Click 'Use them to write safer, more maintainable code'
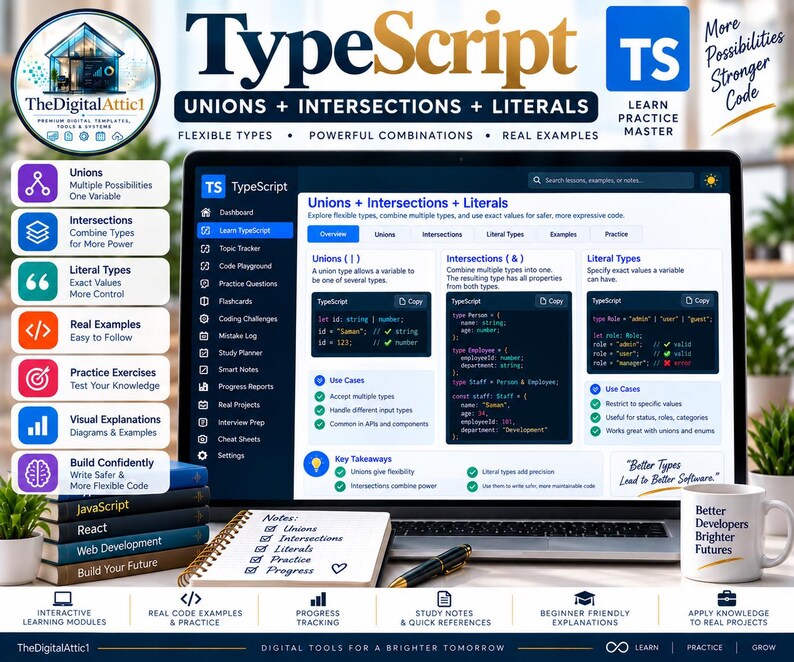The height and width of the screenshot is (662, 794). click(x=538, y=486)
